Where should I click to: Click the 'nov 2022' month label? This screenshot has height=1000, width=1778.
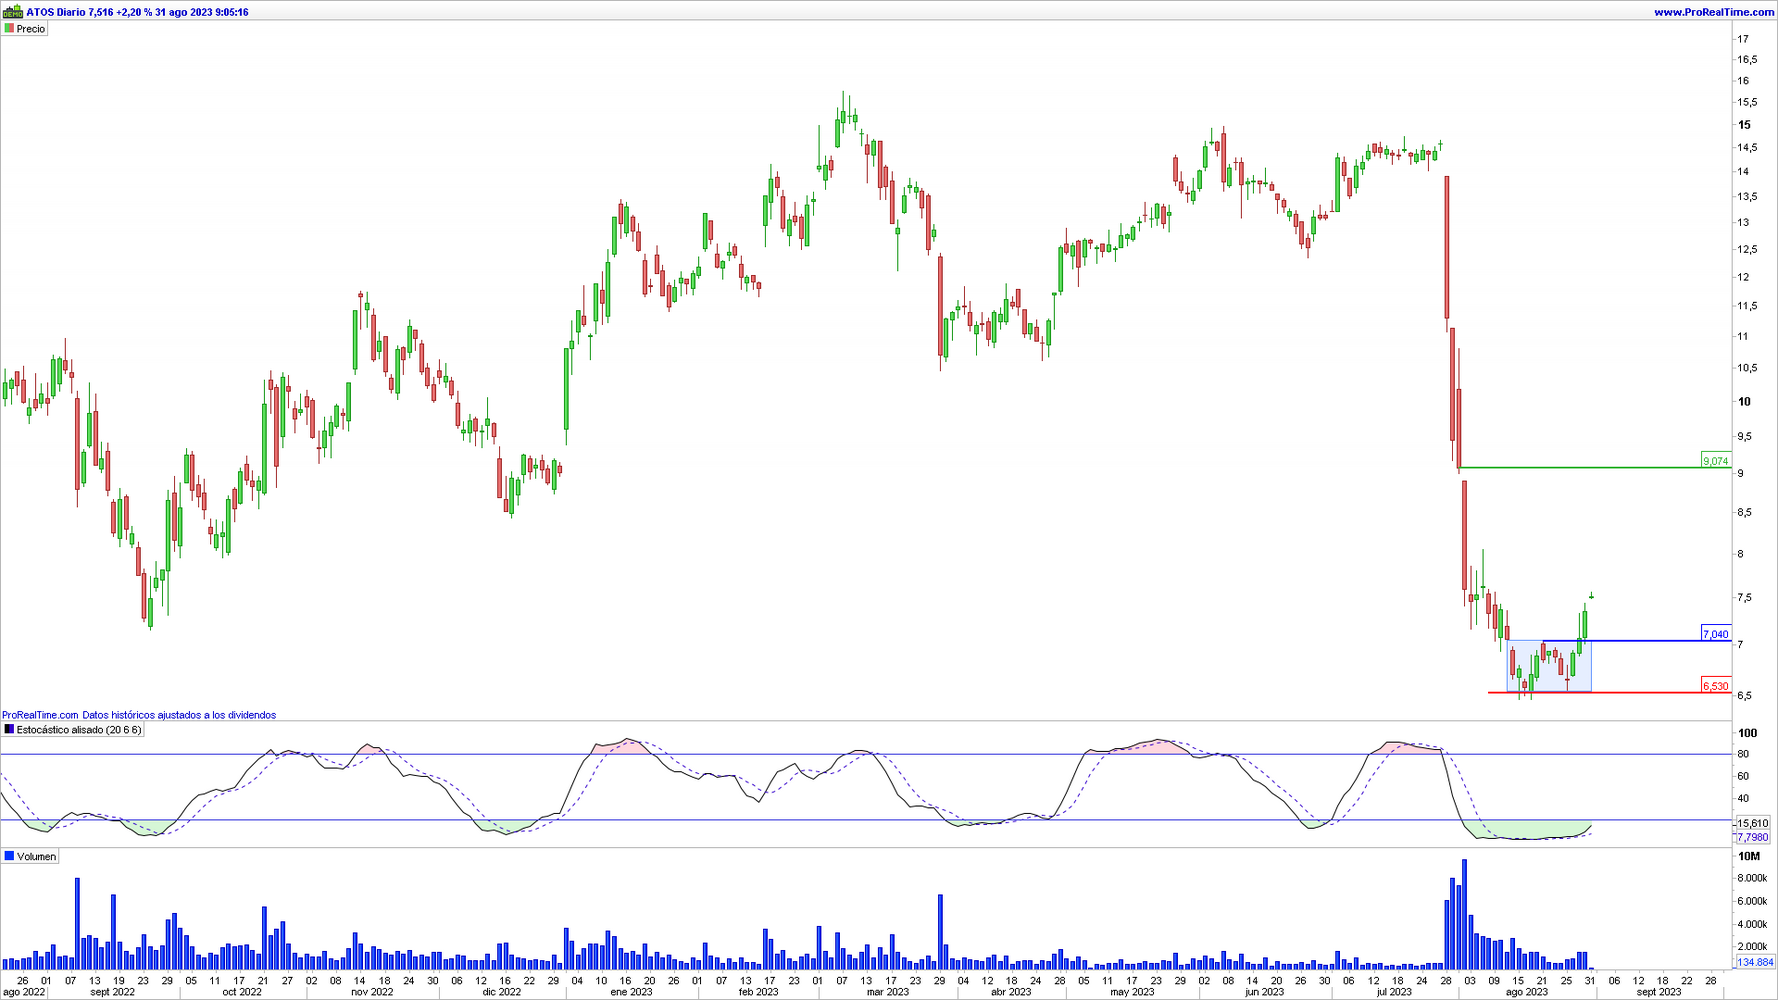pyautogui.click(x=372, y=992)
